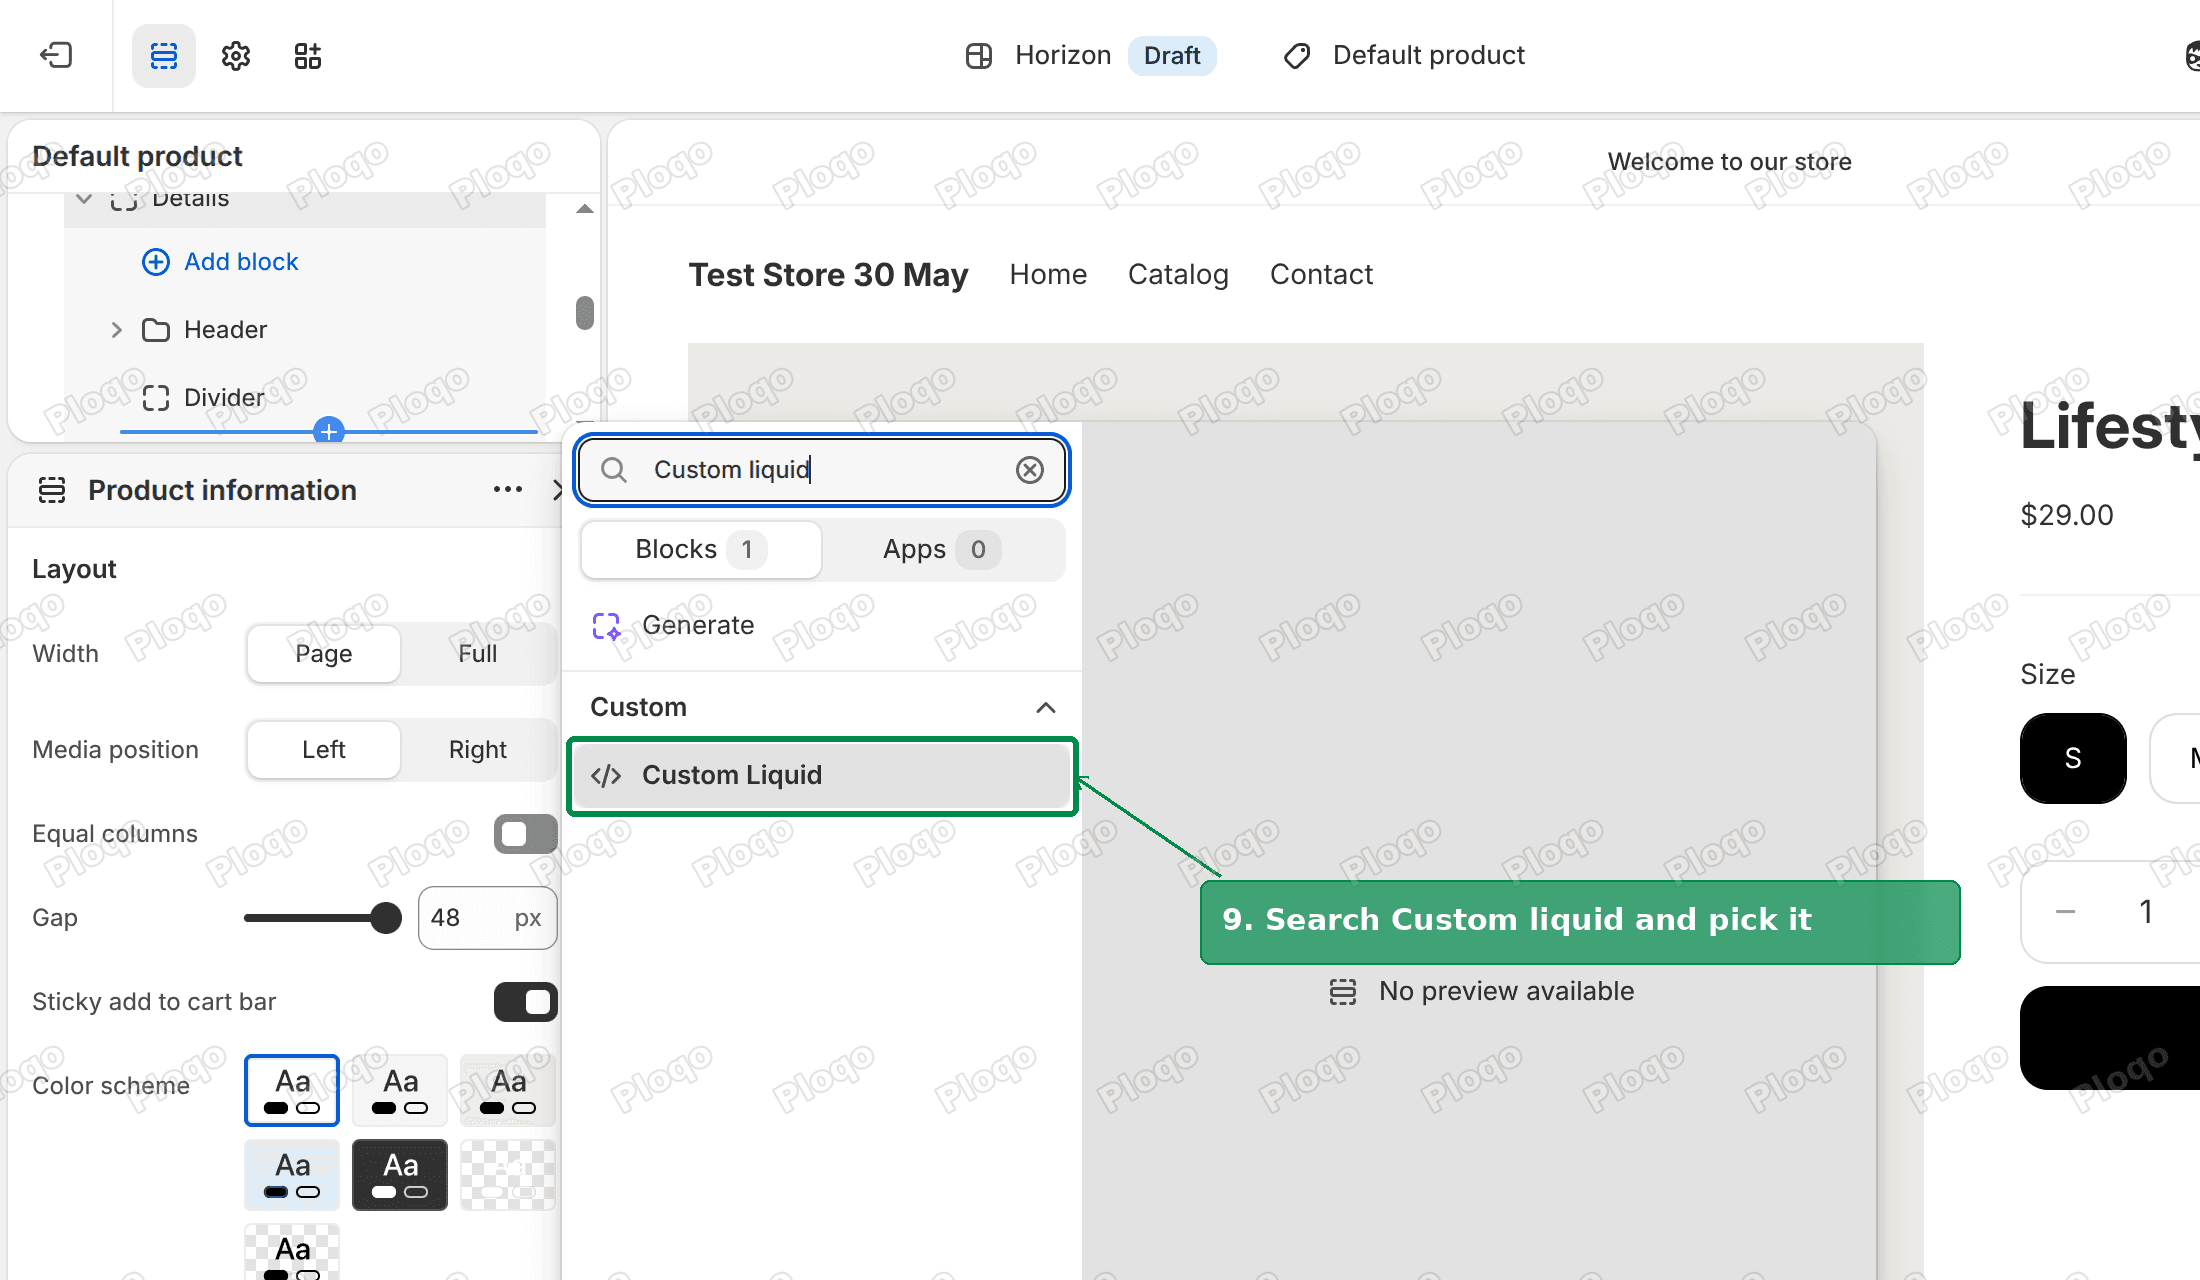Click the sidebar scrollbar thumb
Viewport: 2200px width, 1280px height.
tap(585, 312)
